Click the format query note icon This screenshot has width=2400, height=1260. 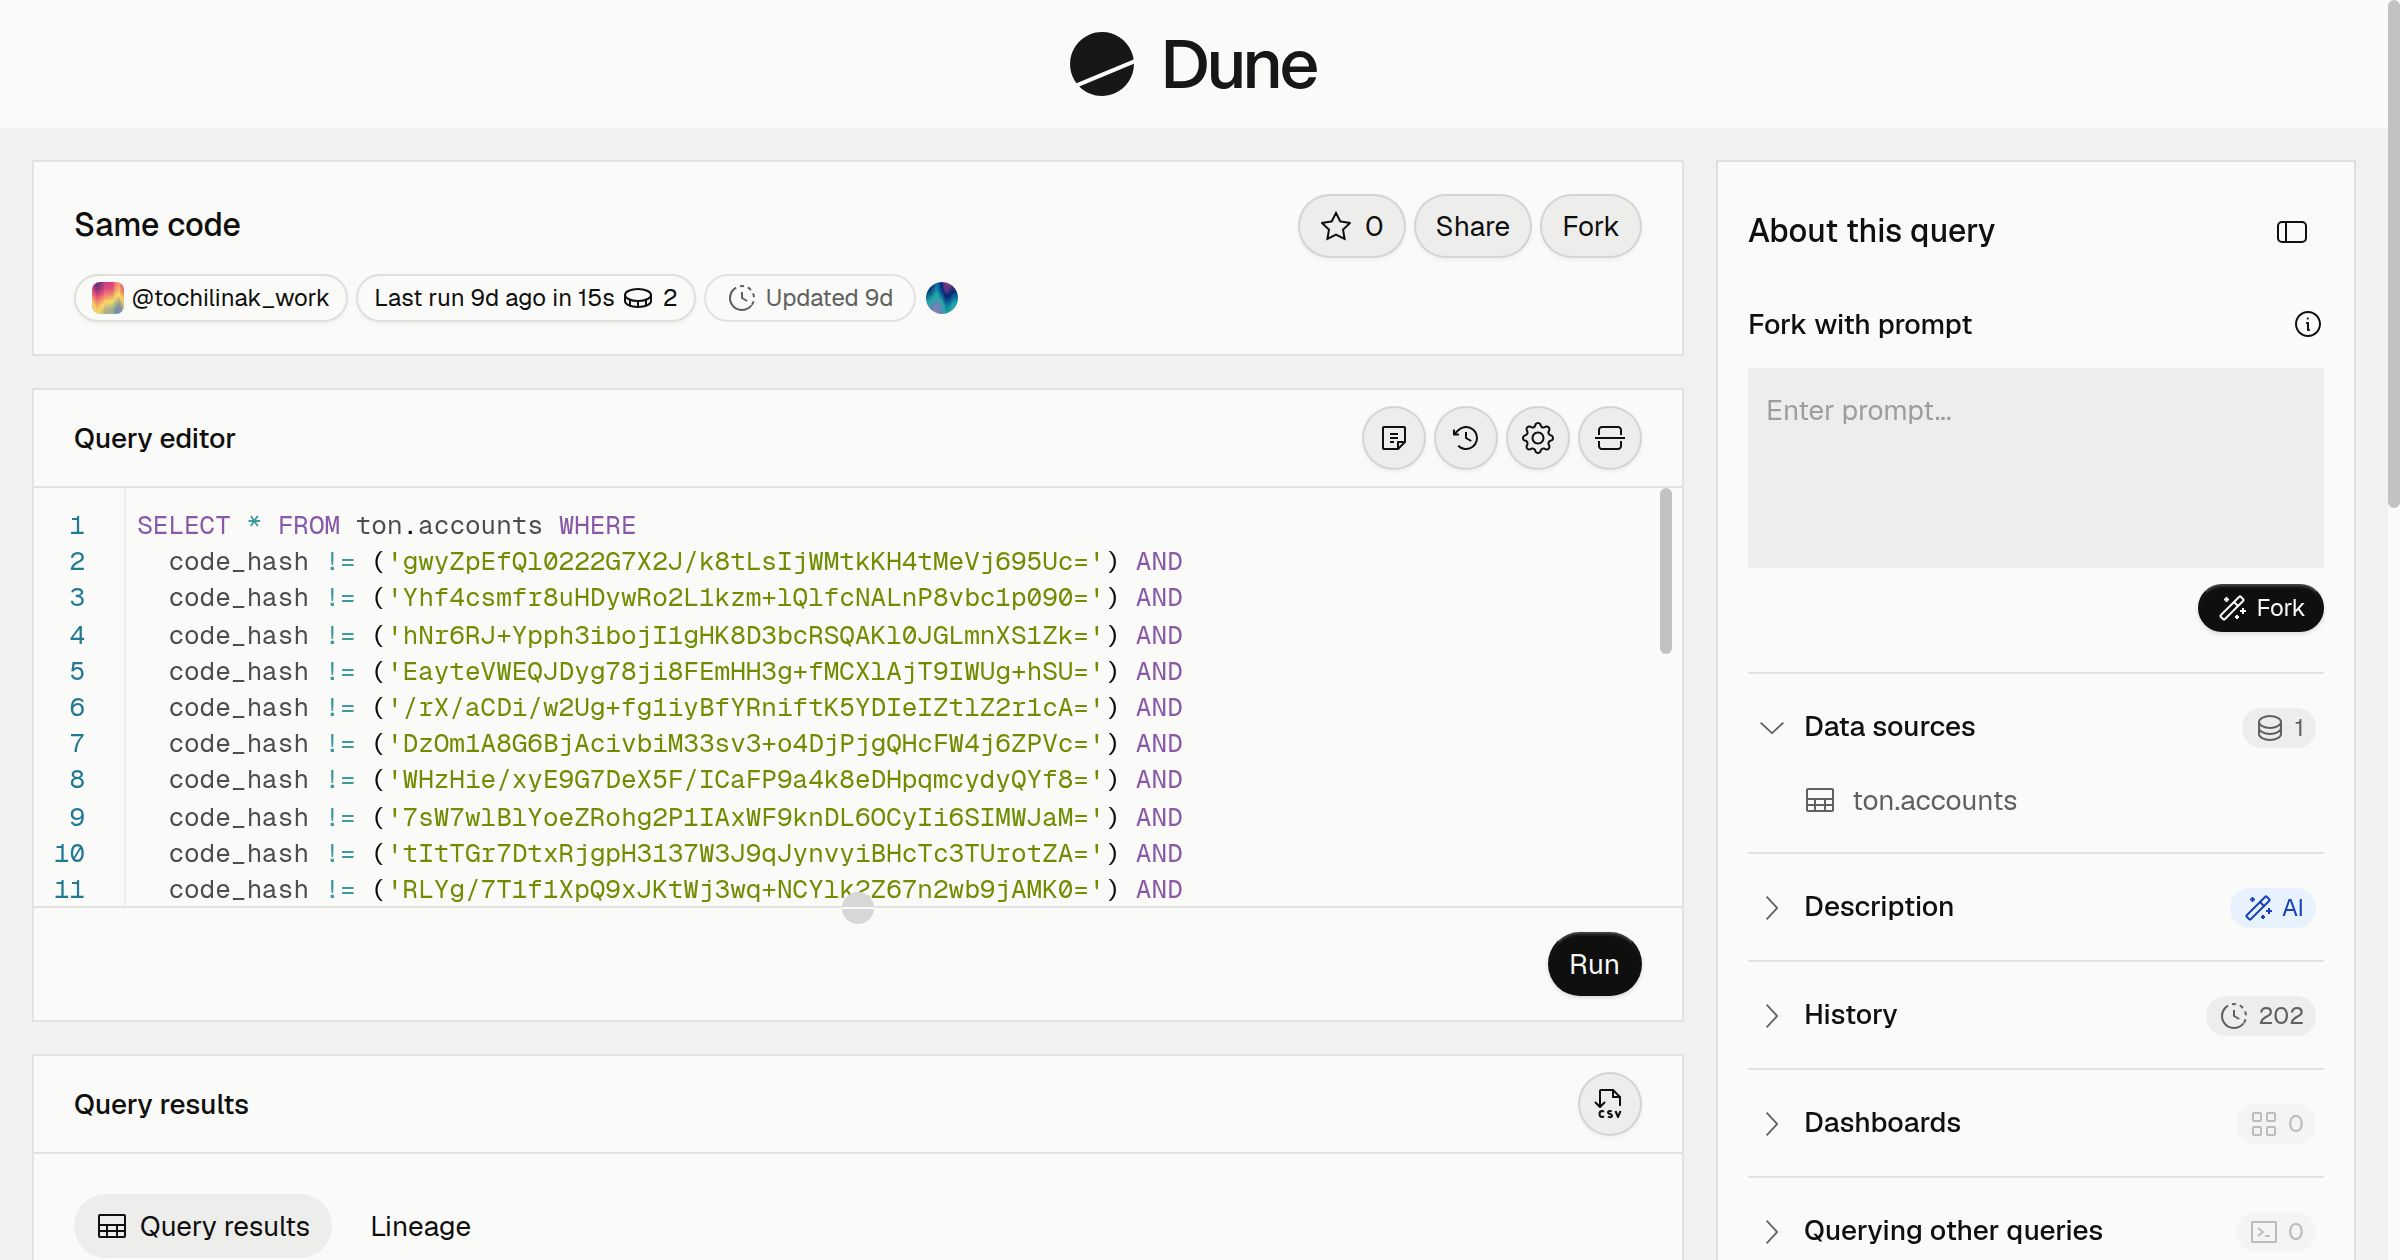click(1394, 438)
